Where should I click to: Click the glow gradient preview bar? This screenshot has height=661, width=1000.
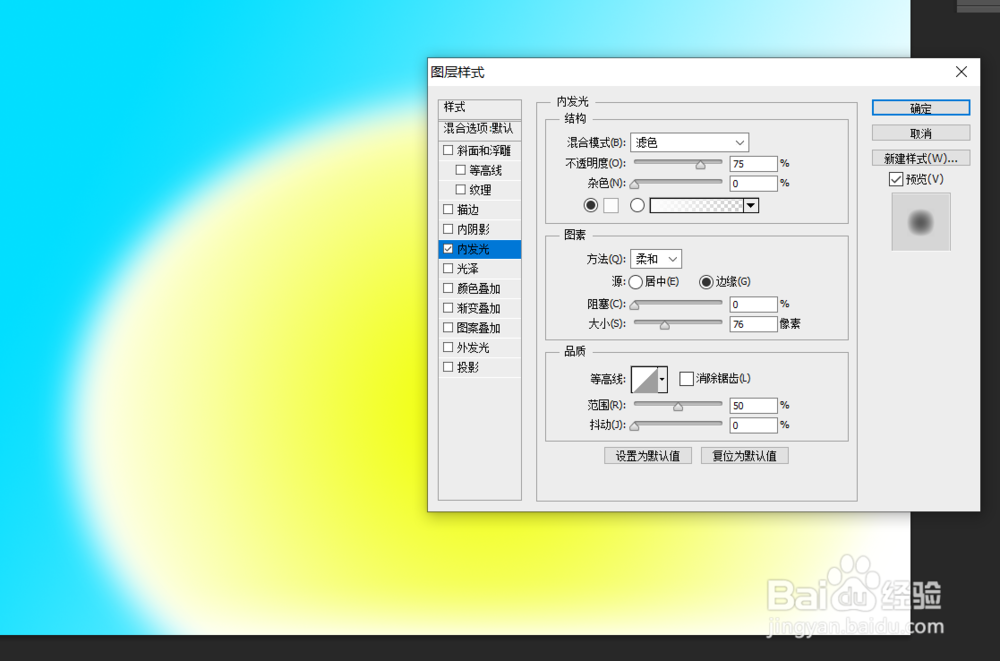pos(696,205)
